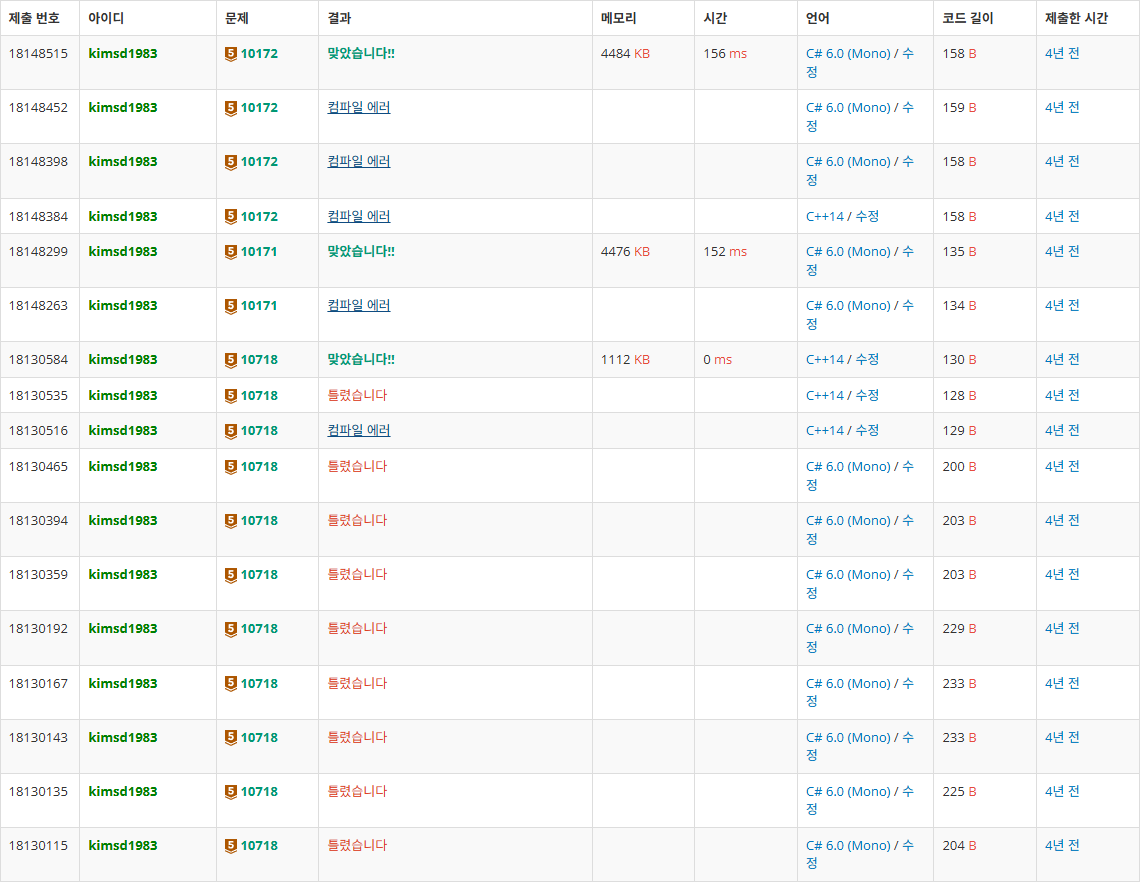
Task: Click time value '0 ms'
Action: 717,359
